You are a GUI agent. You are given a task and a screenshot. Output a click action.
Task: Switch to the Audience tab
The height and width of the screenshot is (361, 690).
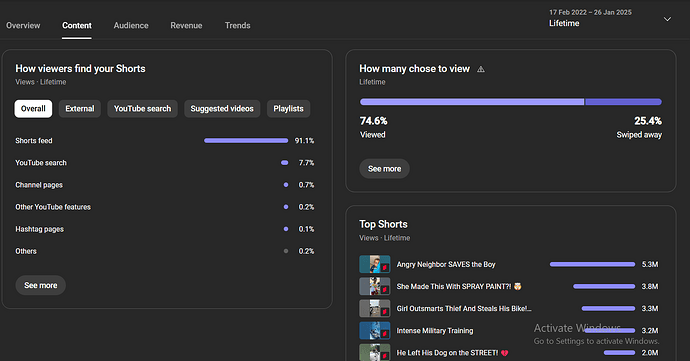(131, 26)
